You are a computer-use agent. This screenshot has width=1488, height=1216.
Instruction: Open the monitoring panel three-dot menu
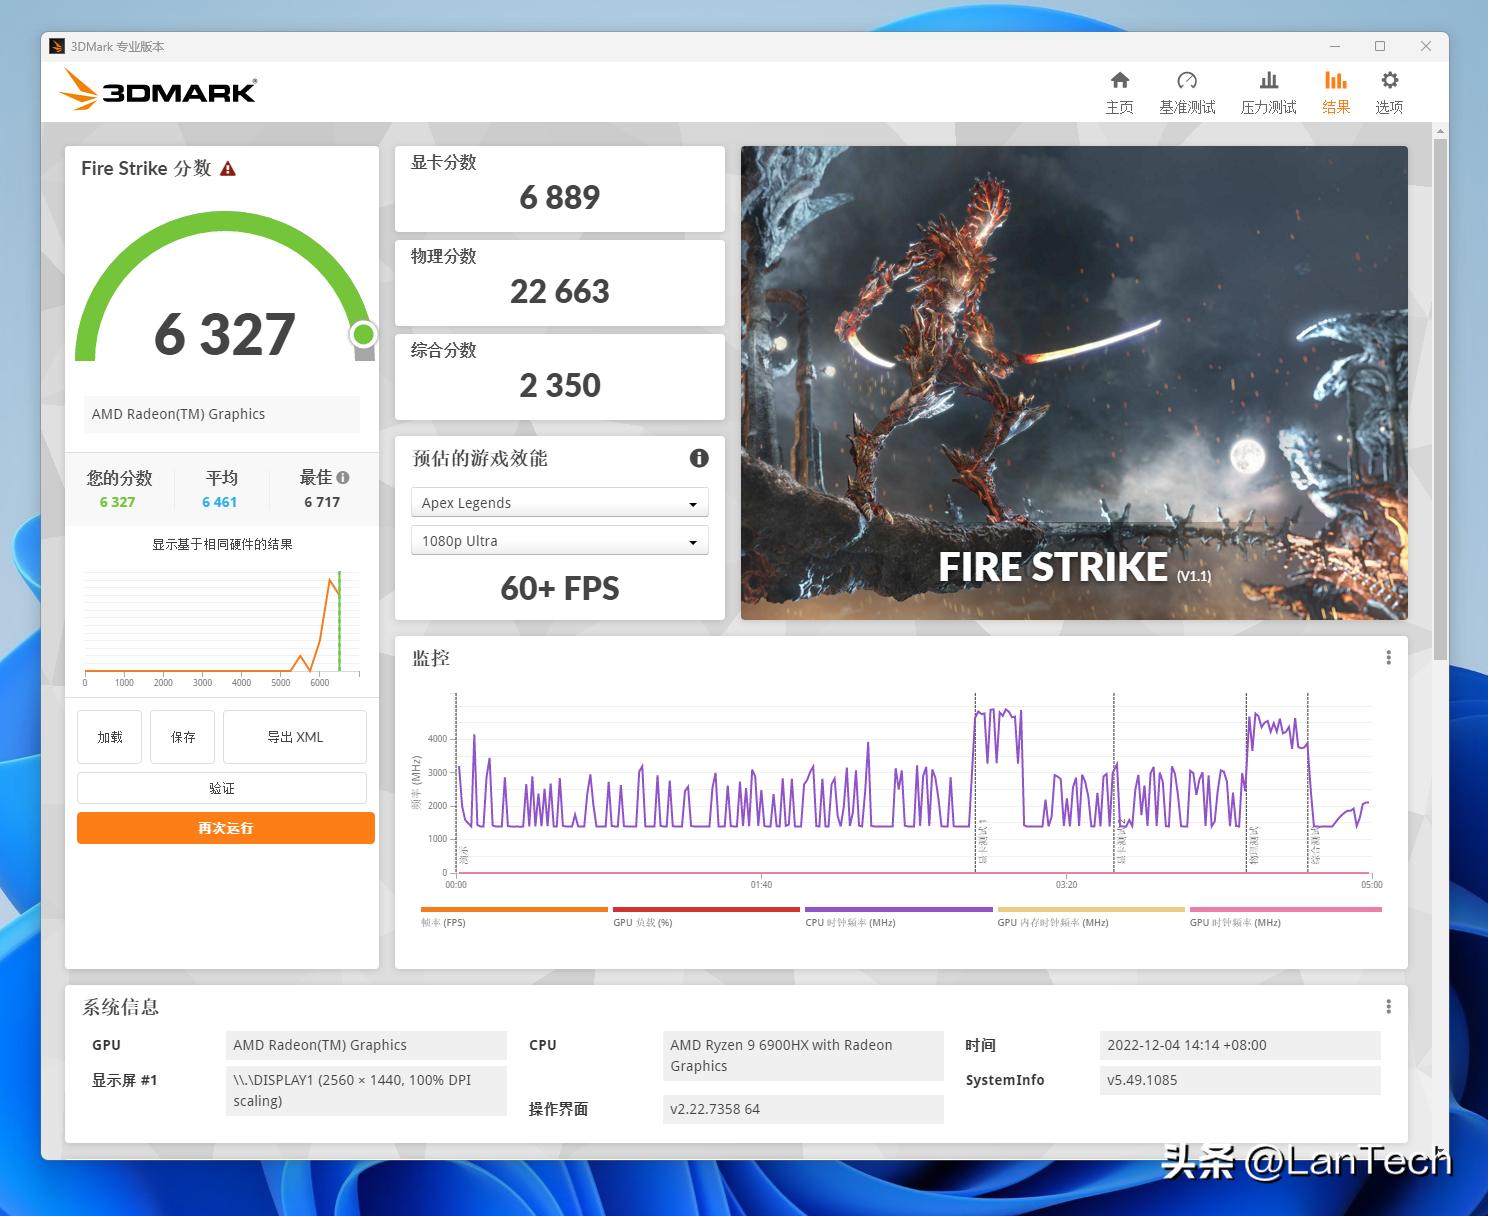1388,657
